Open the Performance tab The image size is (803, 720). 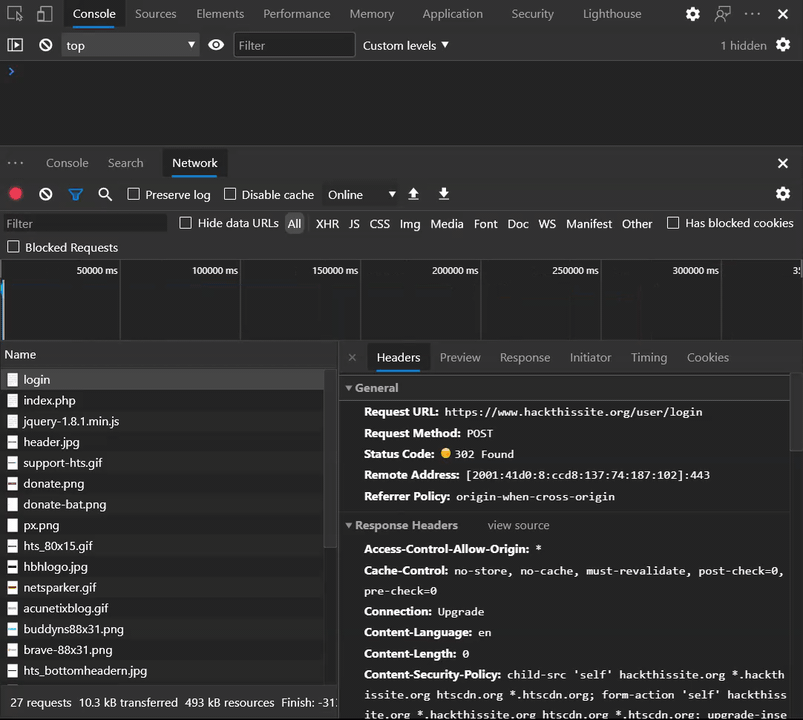coord(297,14)
